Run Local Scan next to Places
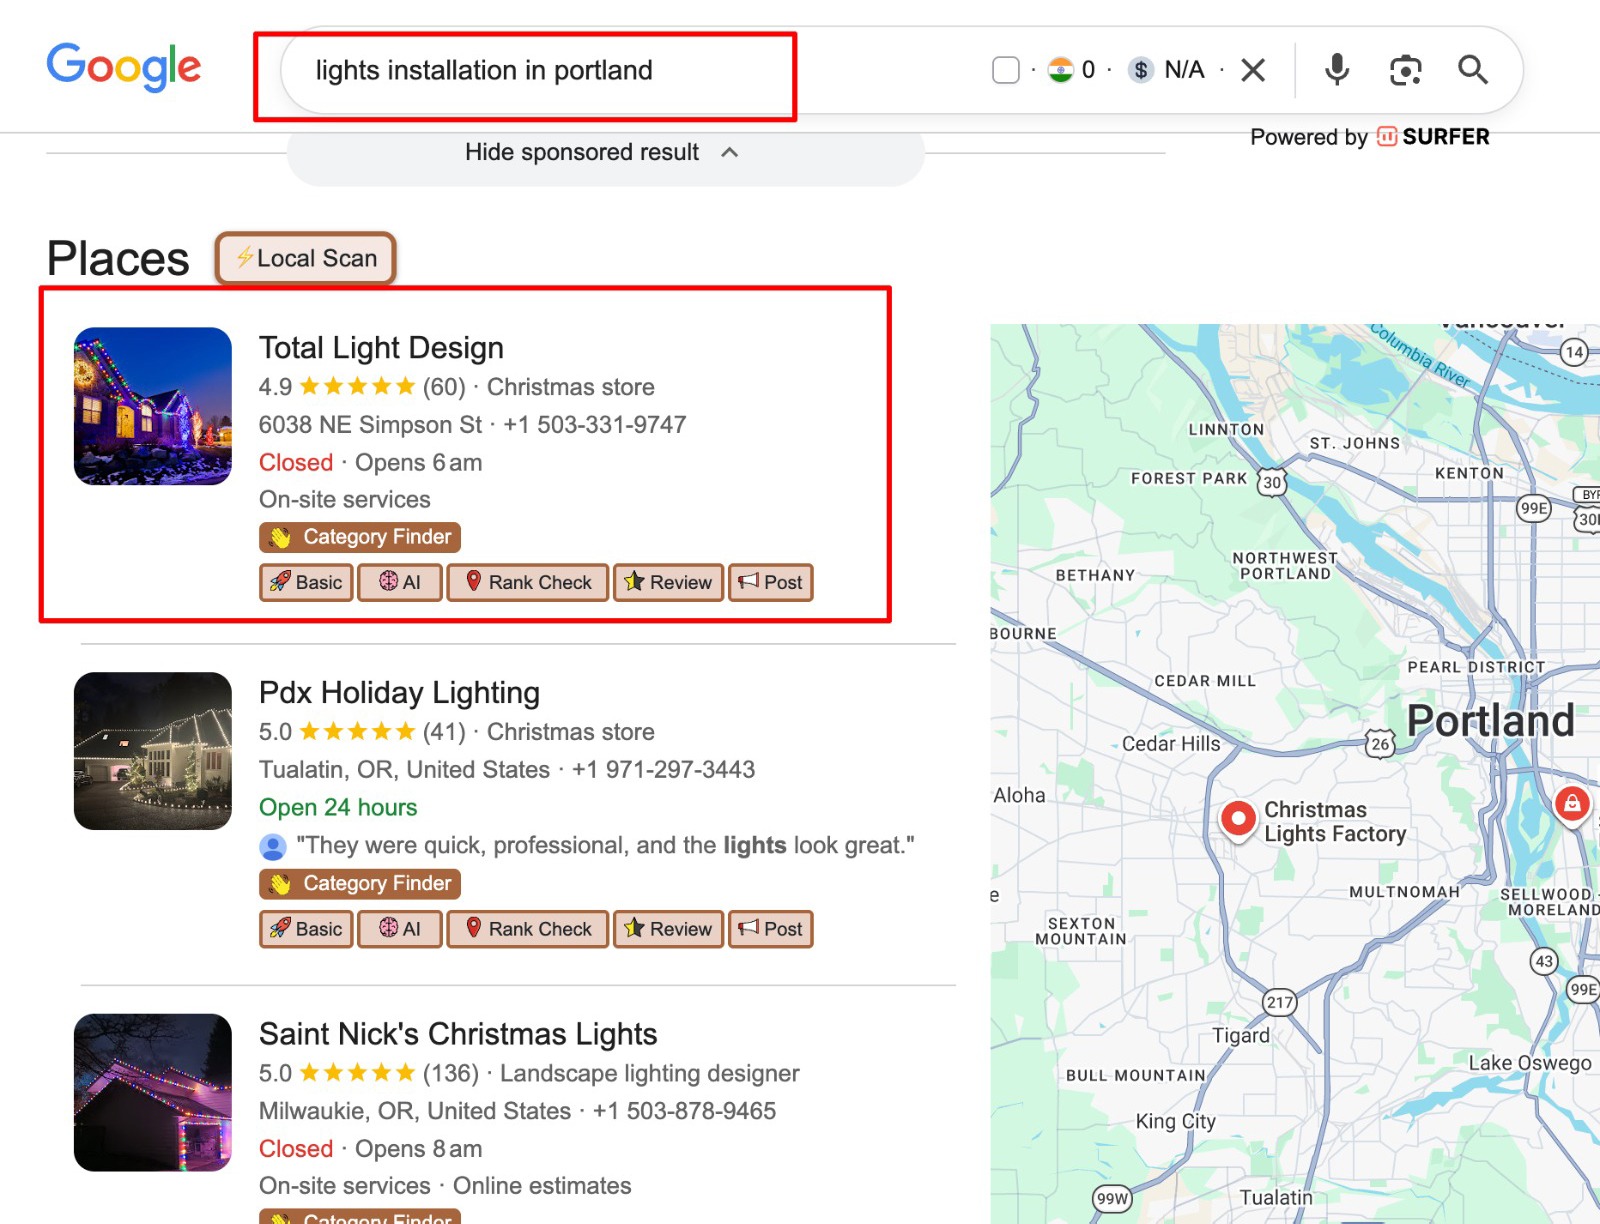Screen dimensions: 1600x1224 [x=306, y=259]
